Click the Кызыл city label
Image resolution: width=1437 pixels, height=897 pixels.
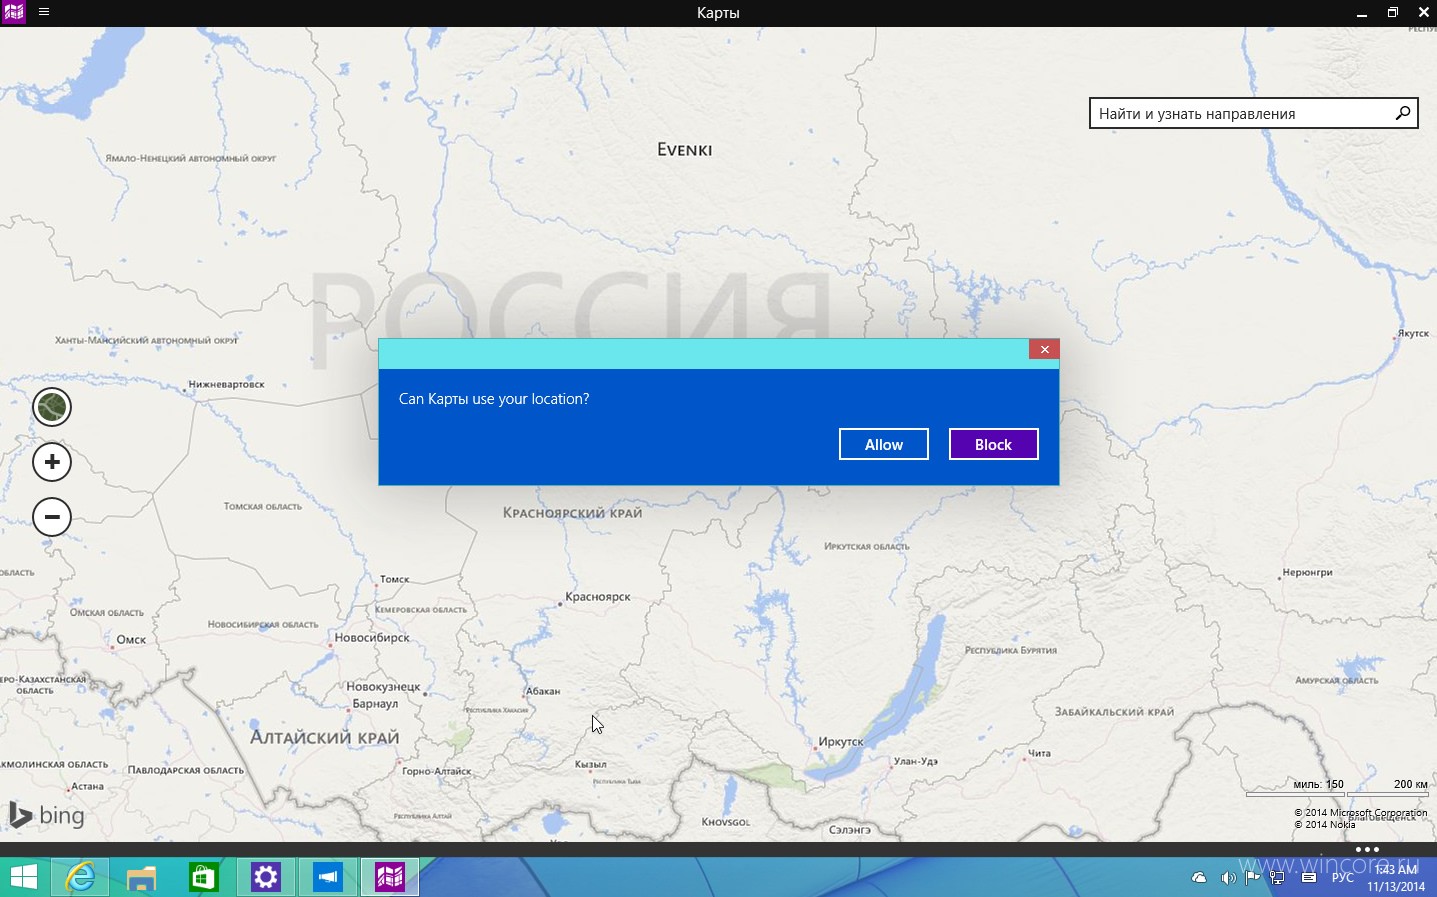(x=591, y=764)
